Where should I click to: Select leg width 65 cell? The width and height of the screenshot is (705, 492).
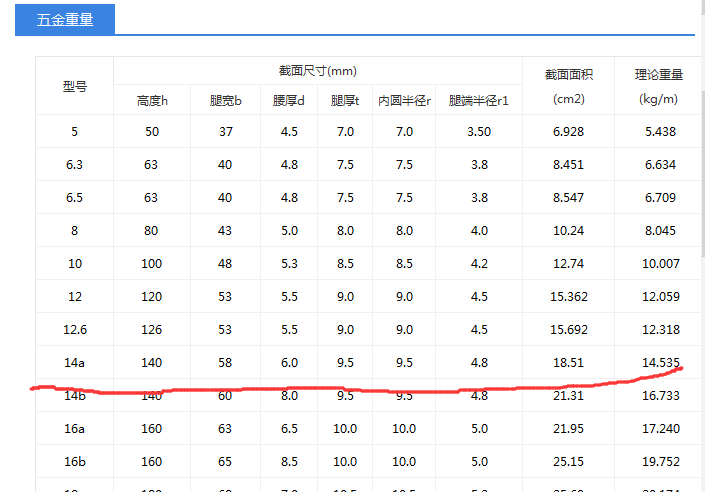pyautogui.click(x=225, y=461)
